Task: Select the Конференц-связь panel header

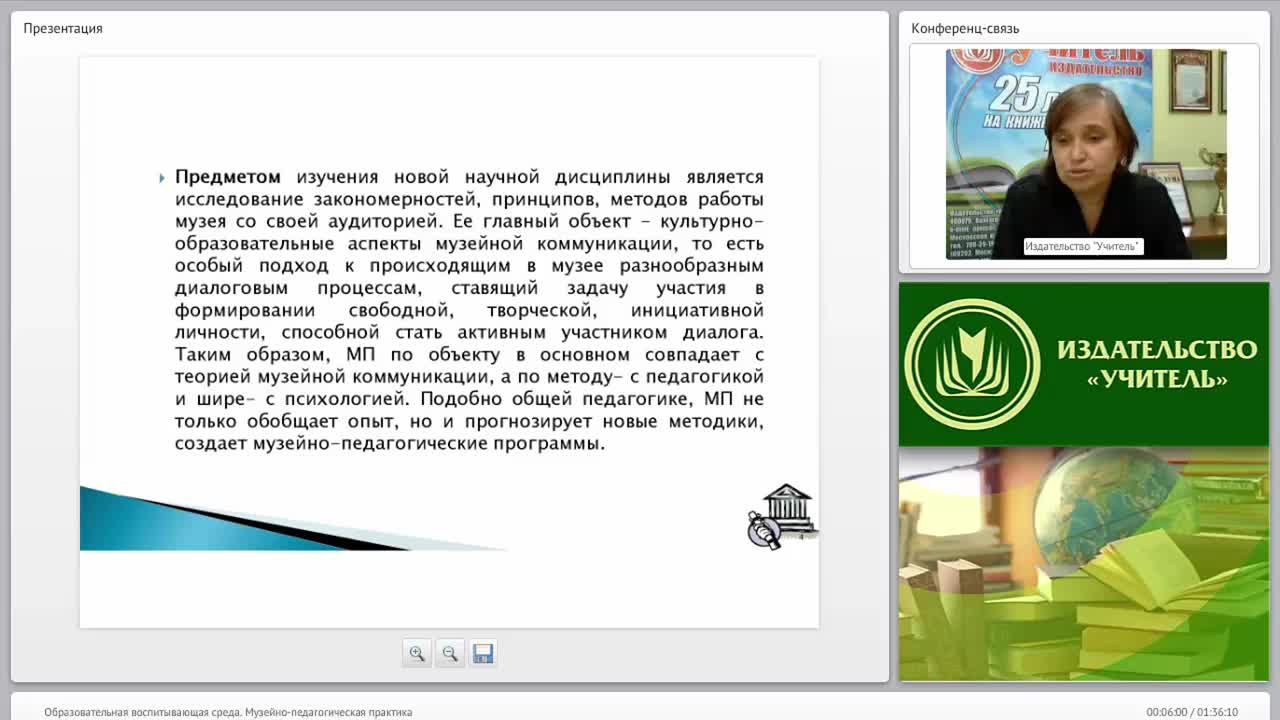Action: click(x=965, y=28)
